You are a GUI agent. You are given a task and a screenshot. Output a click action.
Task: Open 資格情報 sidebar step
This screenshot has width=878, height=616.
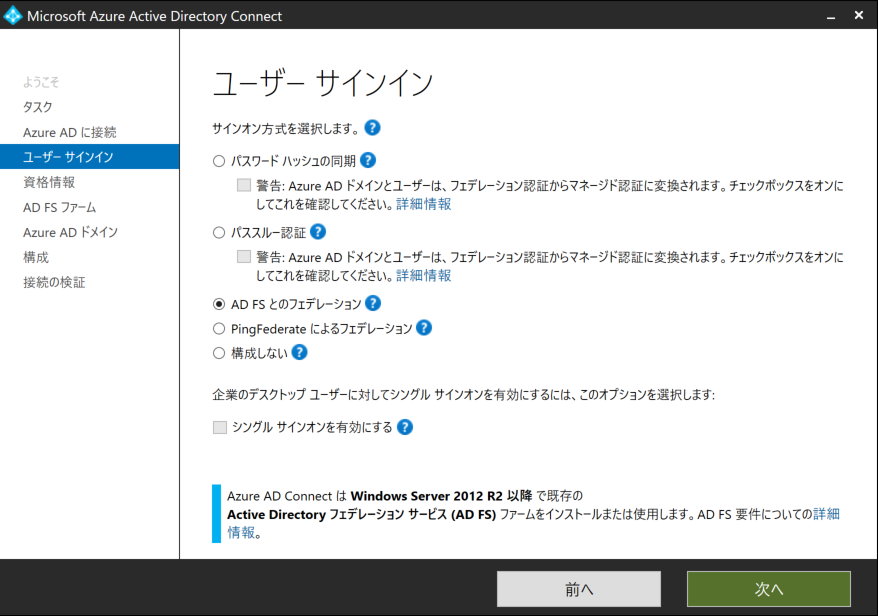coord(49,182)
